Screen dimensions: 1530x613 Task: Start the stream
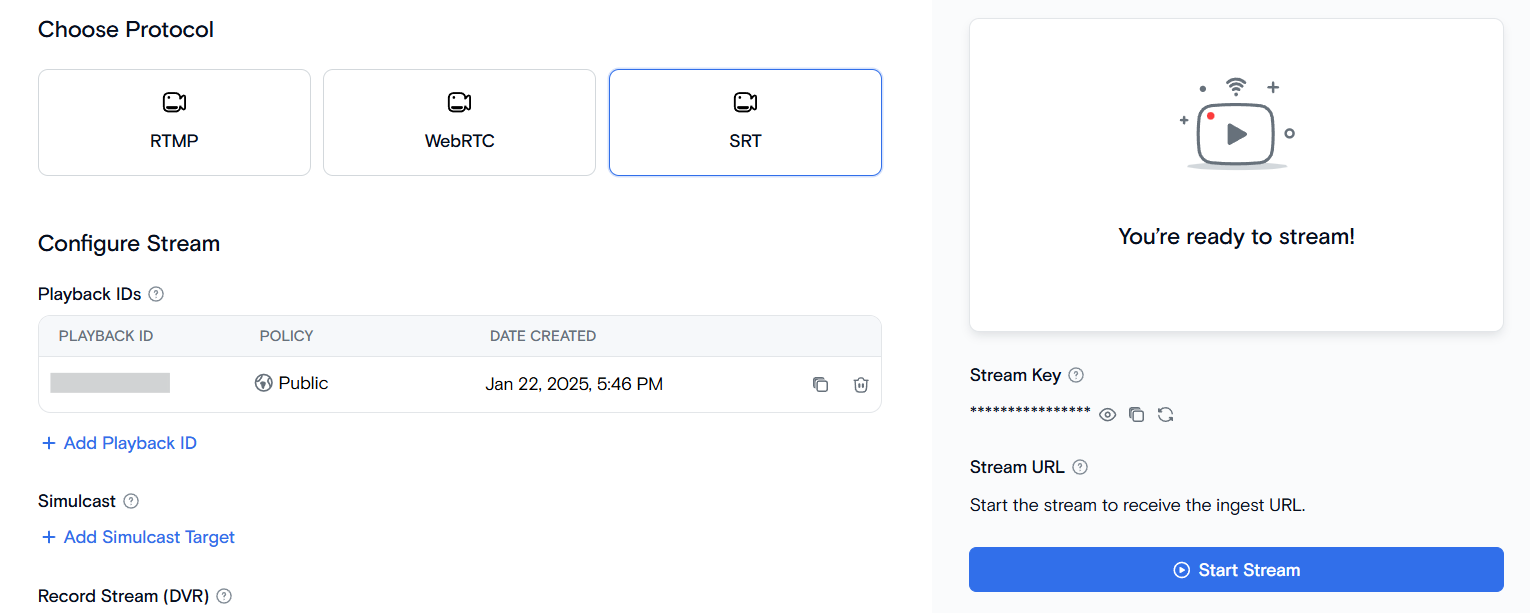click(1236, 570)
